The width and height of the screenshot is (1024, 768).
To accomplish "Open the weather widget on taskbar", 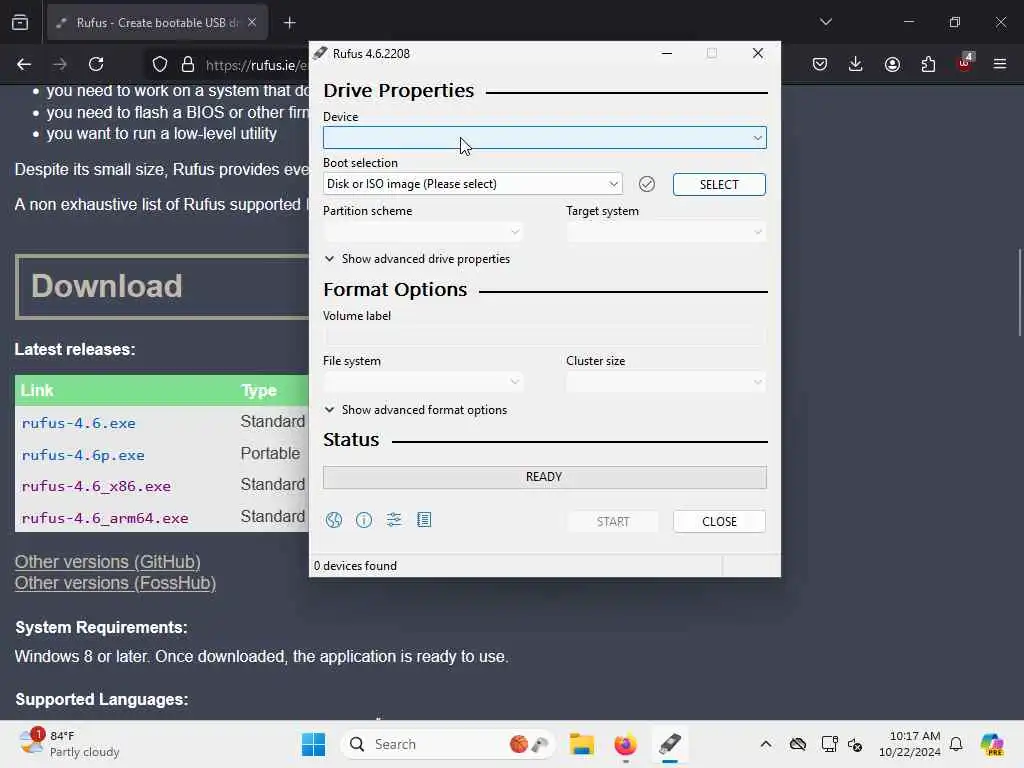I will [69, 744].
